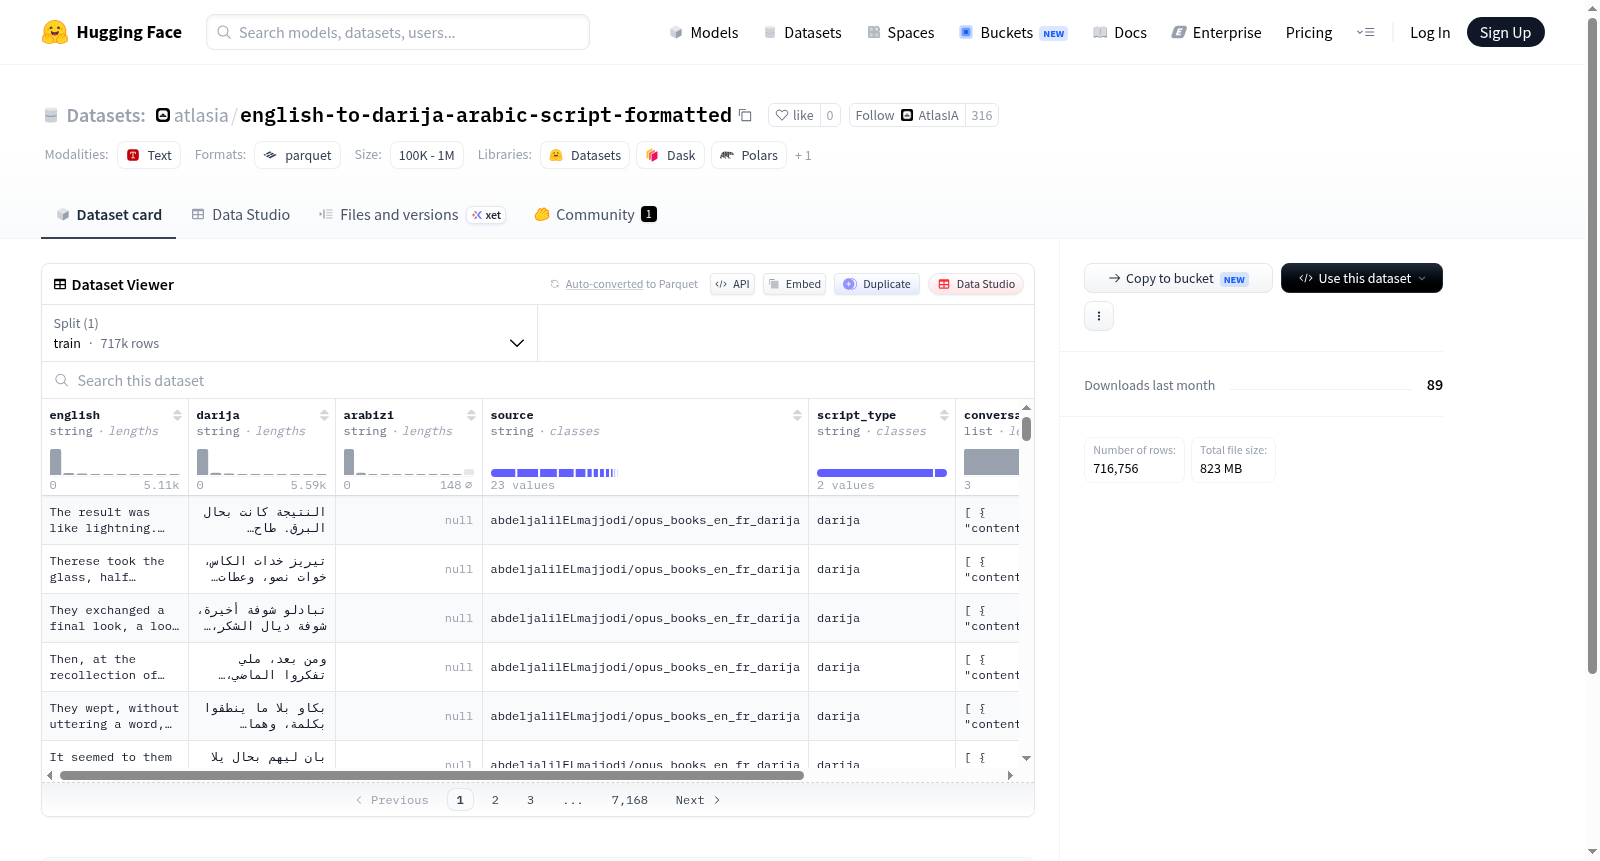
Task: Click the Polars library tag
Action: click(749, 155)
